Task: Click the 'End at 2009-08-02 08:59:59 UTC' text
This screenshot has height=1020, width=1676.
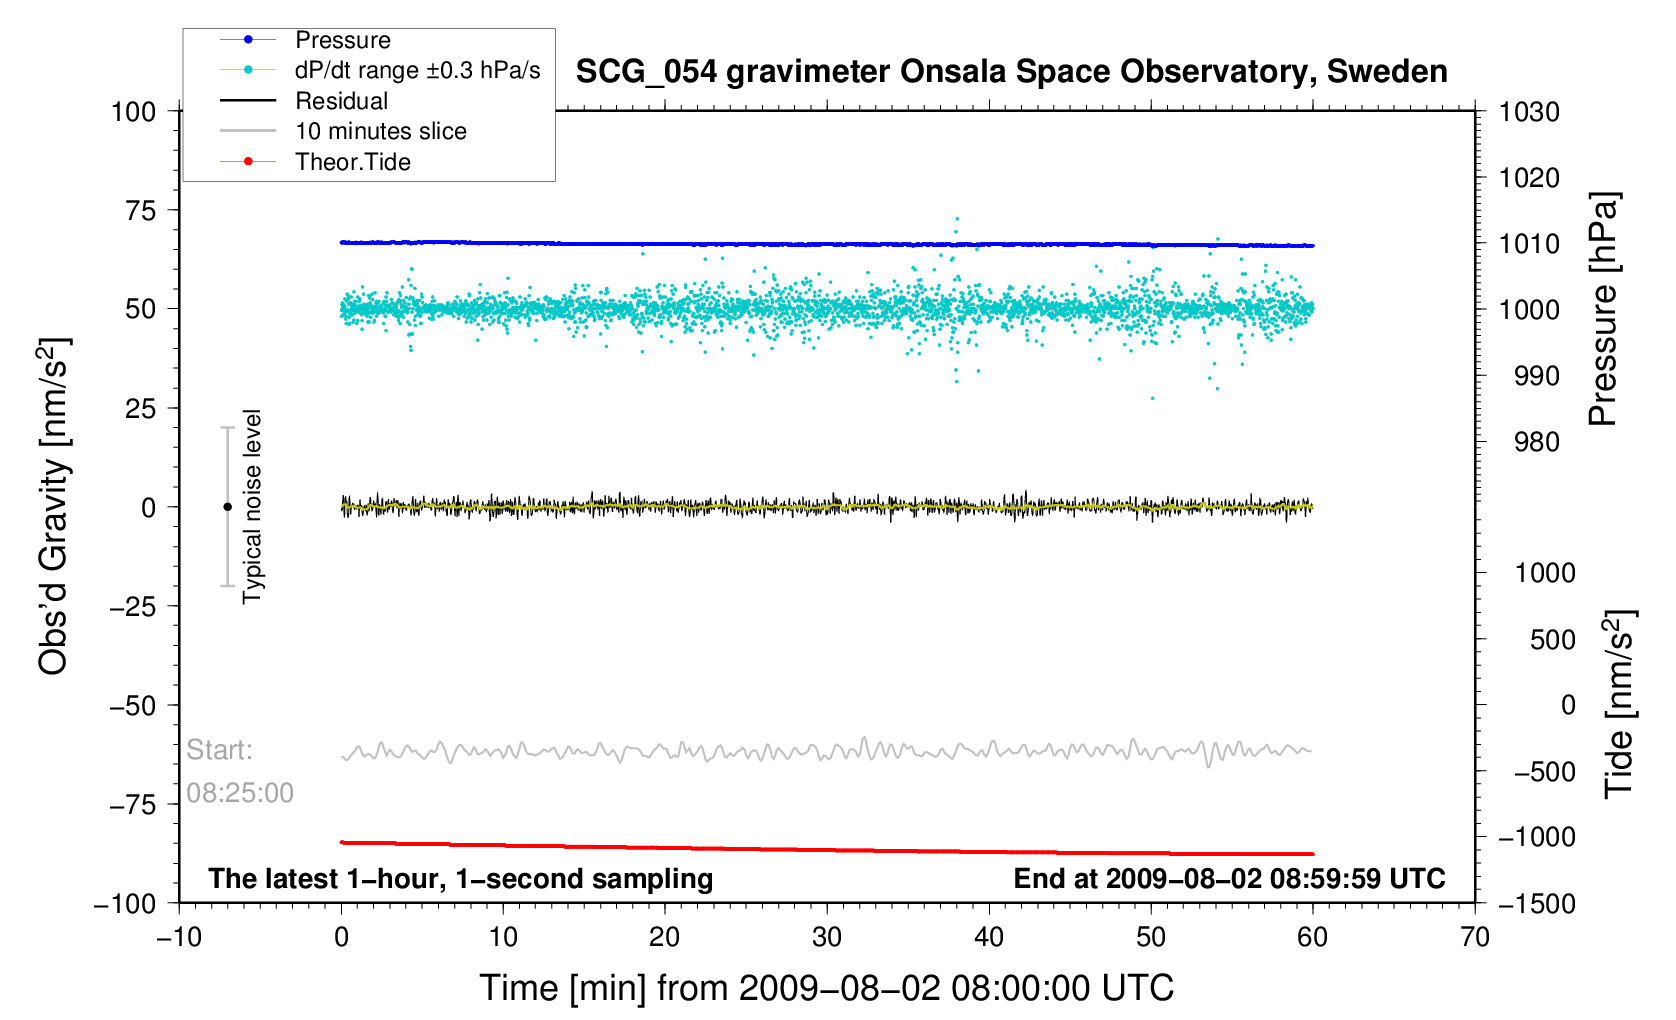Action: tap(1229, 879)
